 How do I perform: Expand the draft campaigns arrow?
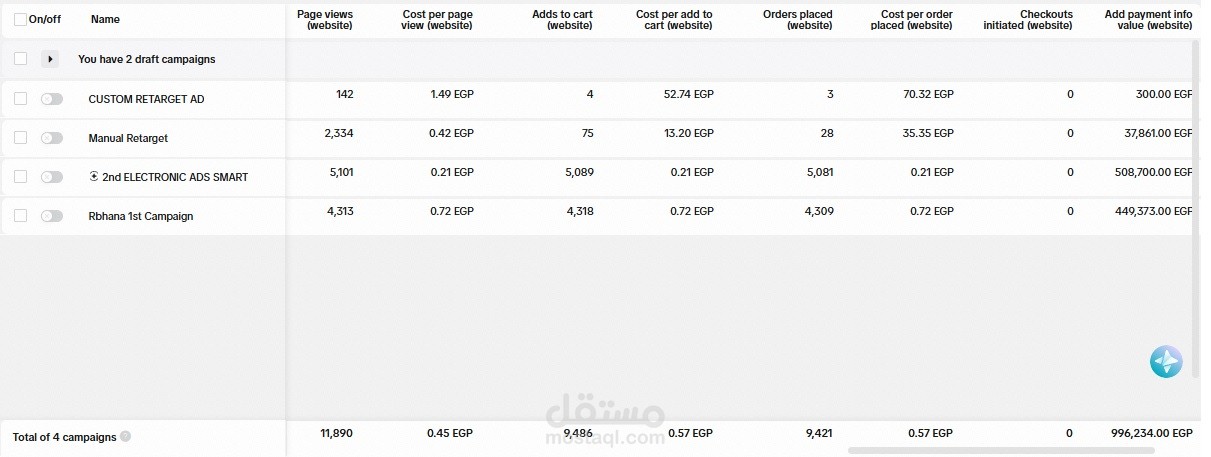(50, 59)
